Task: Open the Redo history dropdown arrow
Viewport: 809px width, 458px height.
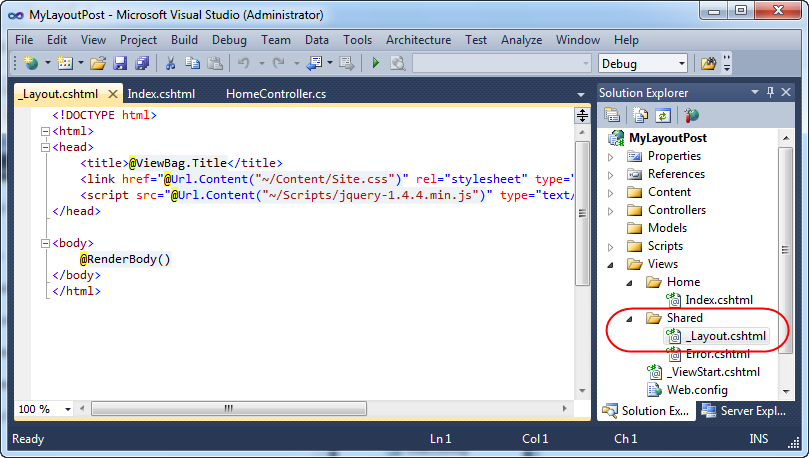Action: [297, 63]
